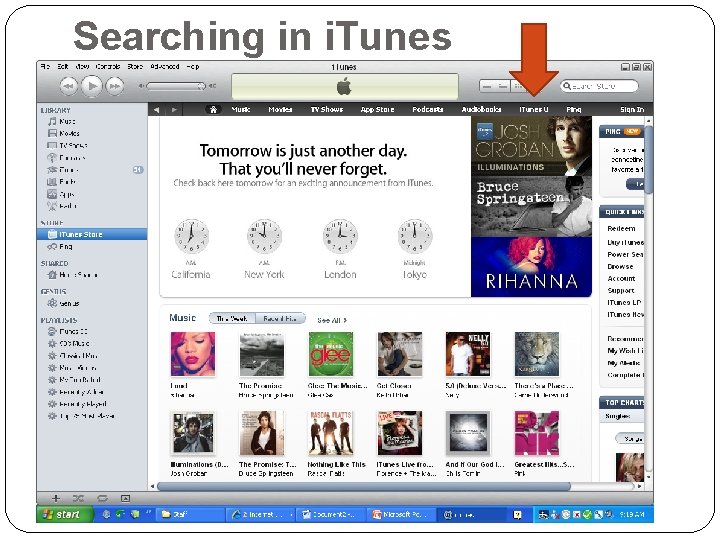Open the Windows Start button

coord(65,515)
